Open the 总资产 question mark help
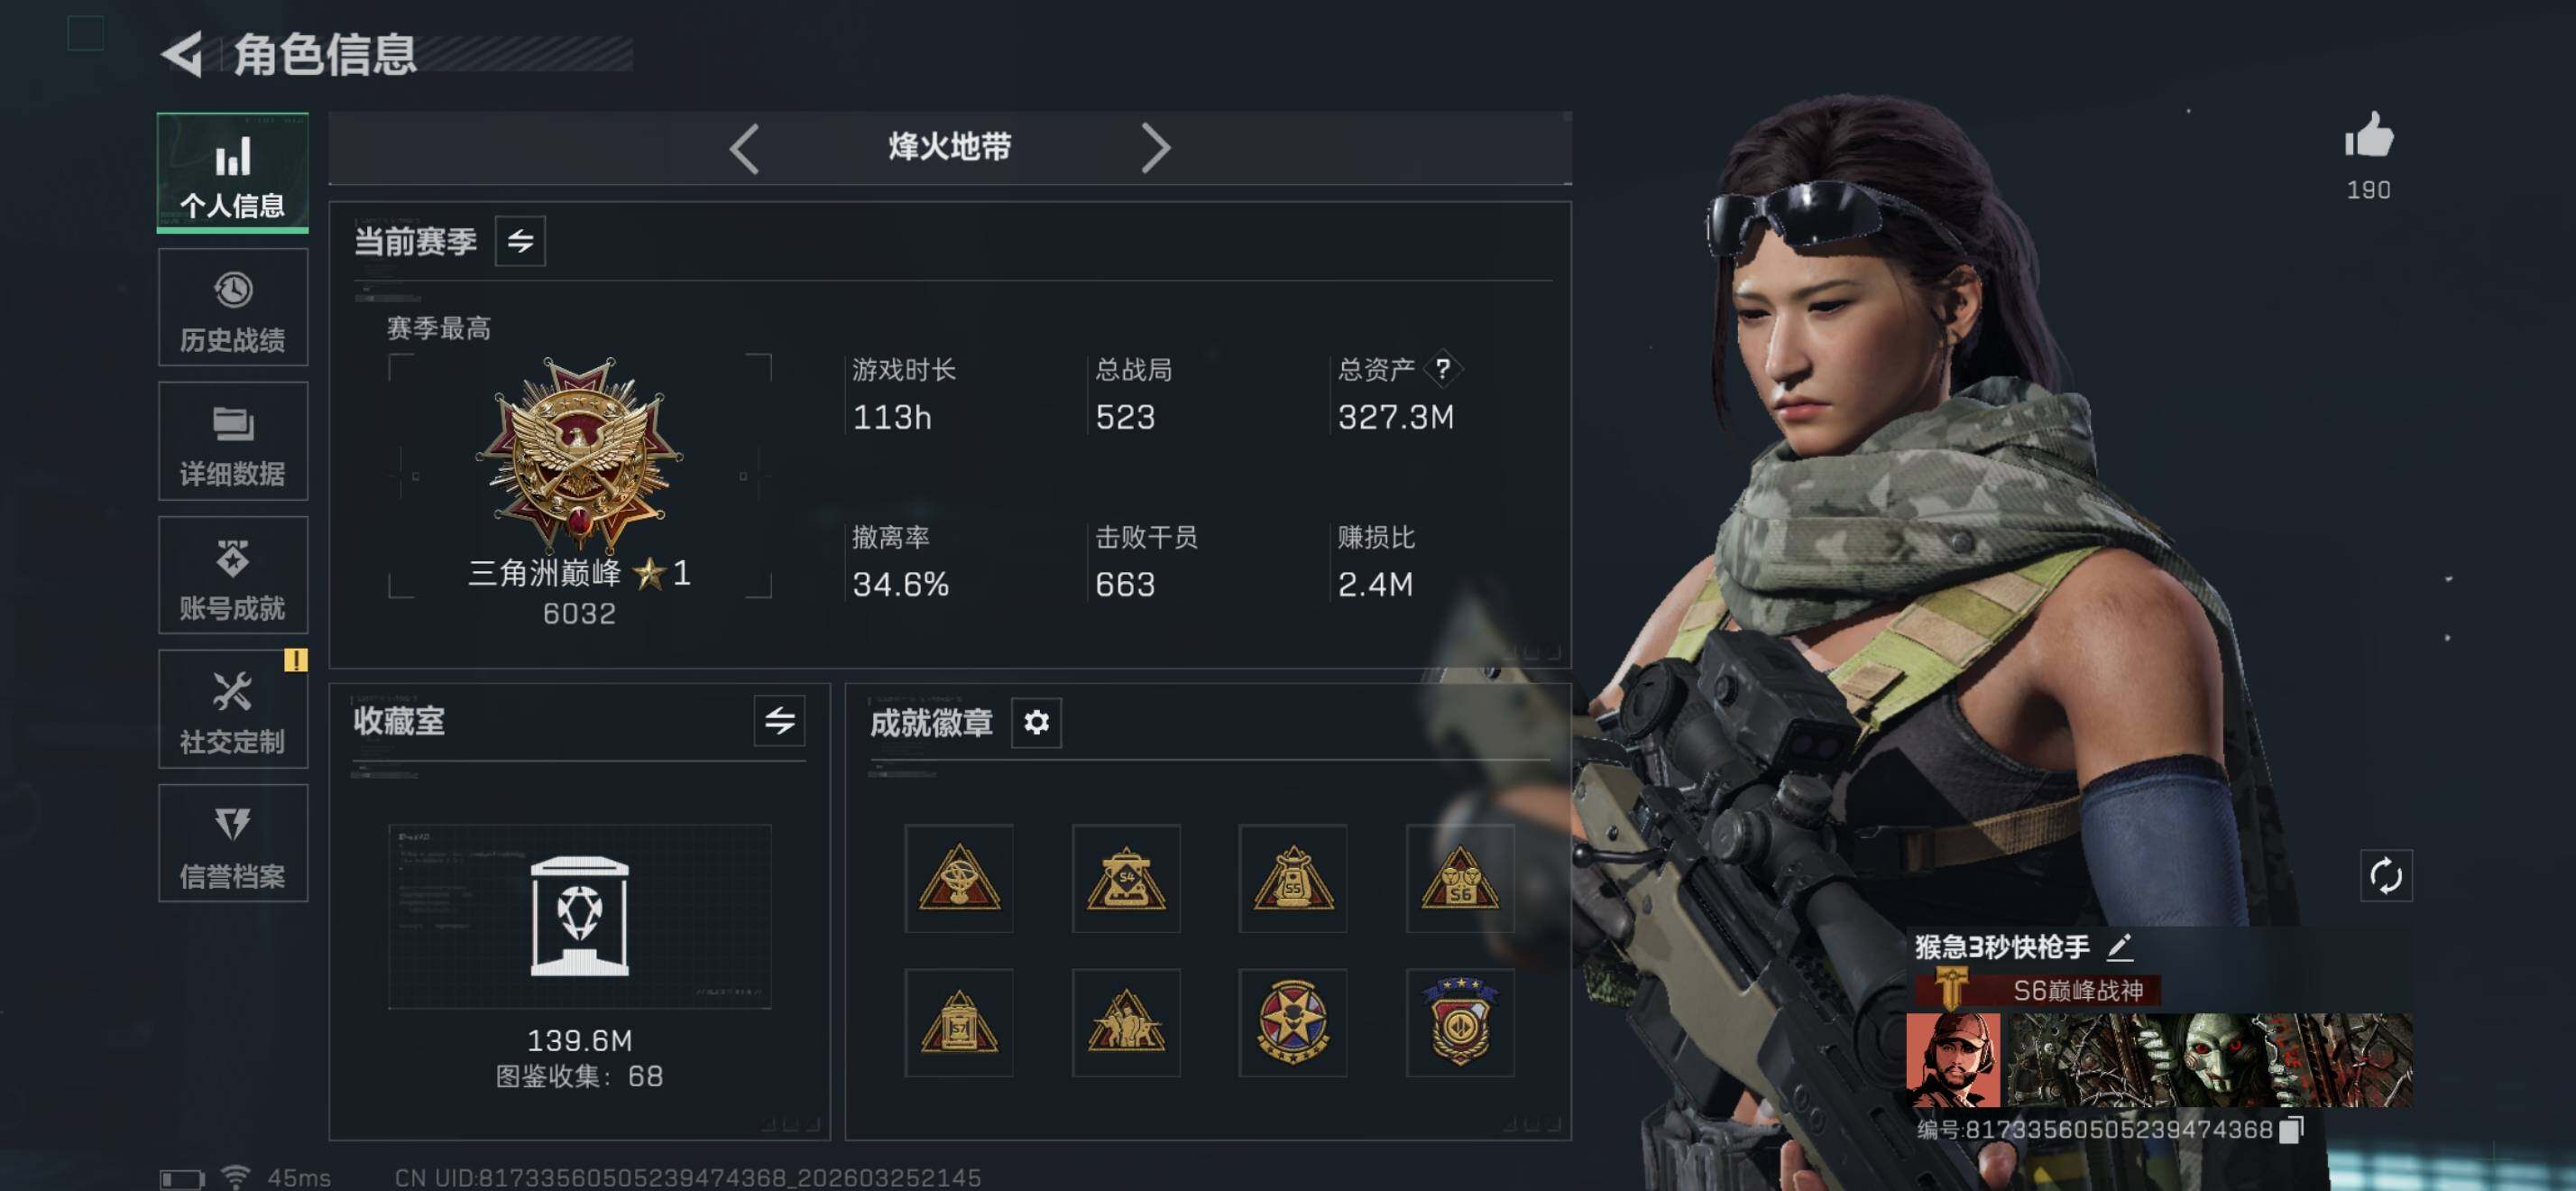2576x1191 pixels. (x=1443, y=369)
